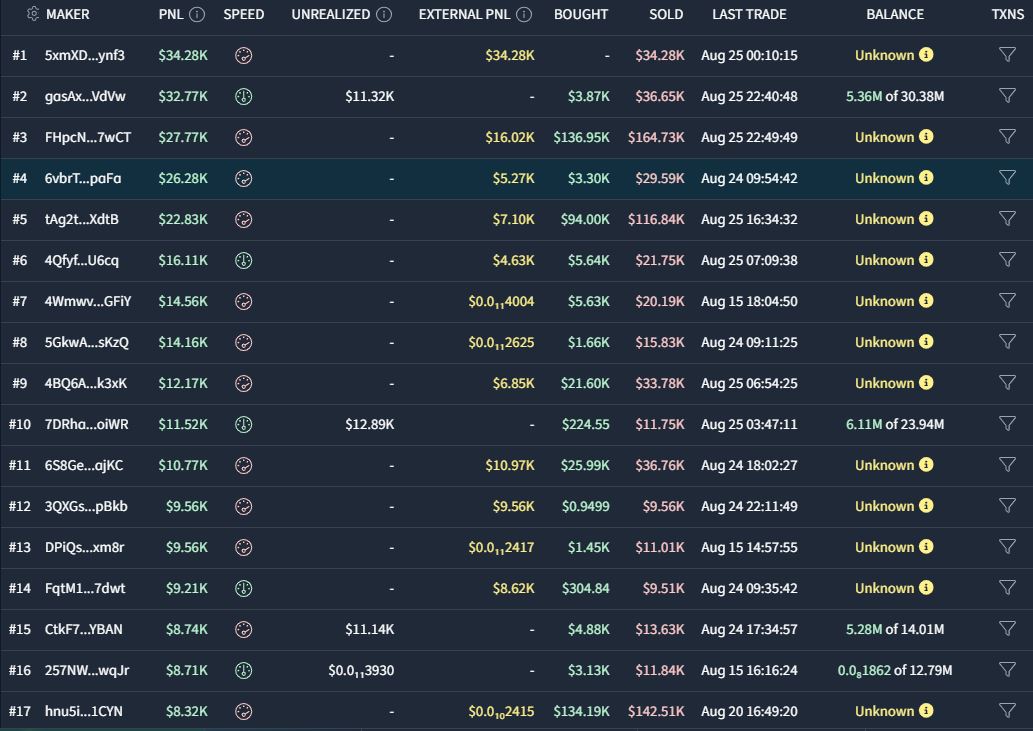Viewport: 1033px width, 731px height.
Task: Click the PNL info icon
Action: (x=197, y=14)
